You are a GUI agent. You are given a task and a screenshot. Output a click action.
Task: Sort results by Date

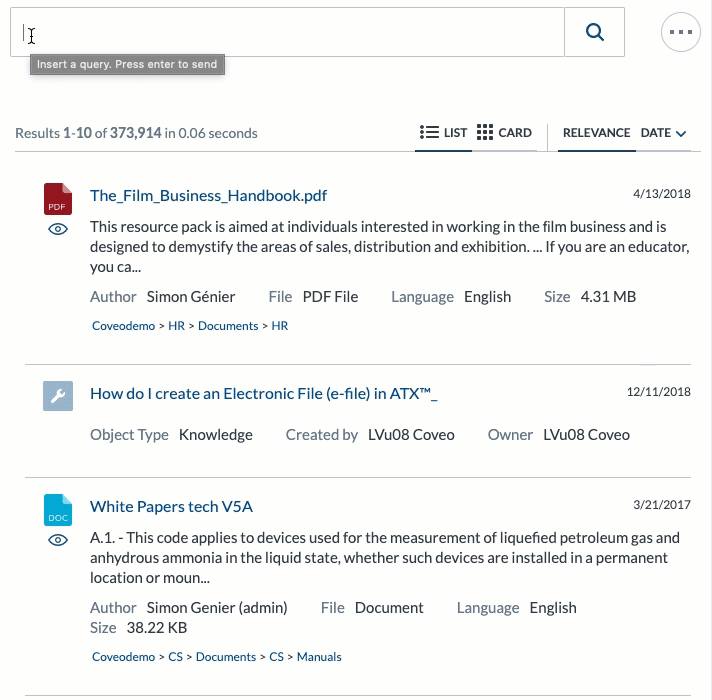pyautogui.click(x=655, y=133)
